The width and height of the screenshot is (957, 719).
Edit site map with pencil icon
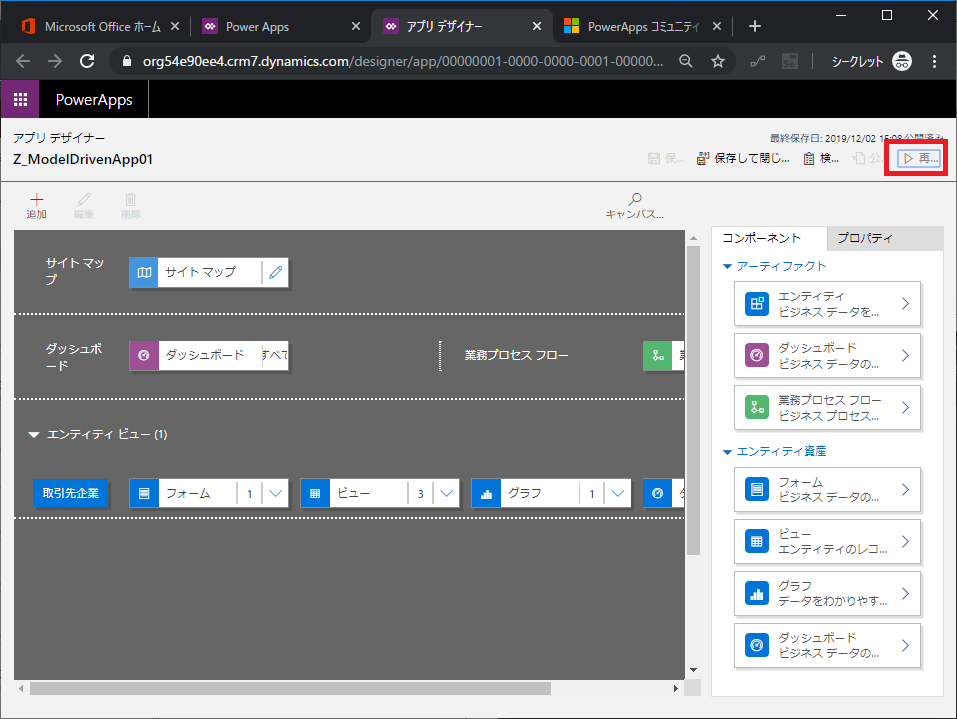275,272
